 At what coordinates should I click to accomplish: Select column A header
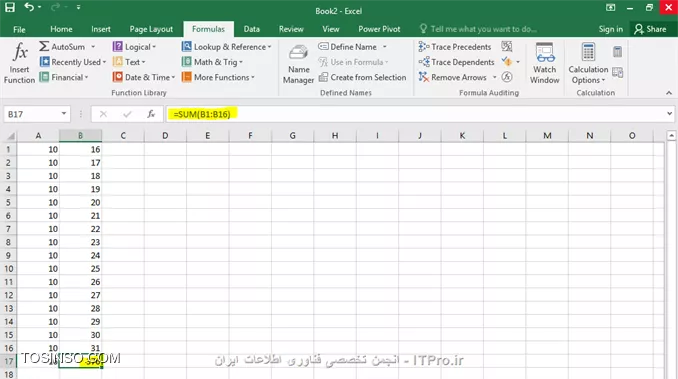pos(38,136)
